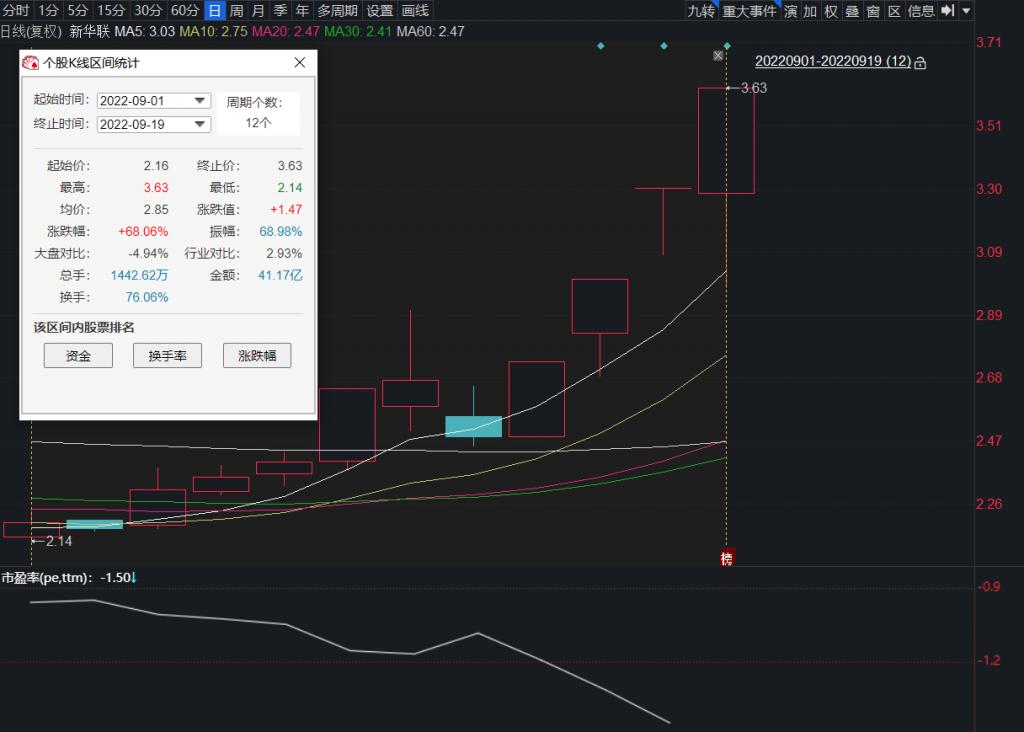Click the small X marker above last candle
This screenshot has width=1024, height=732.
pos(718,56)
